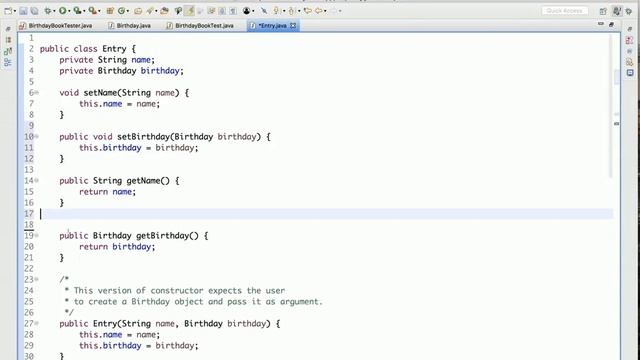This screenshot has height=360, width=640.
Task: Minimize the editor area
Action: pos(600,24)
